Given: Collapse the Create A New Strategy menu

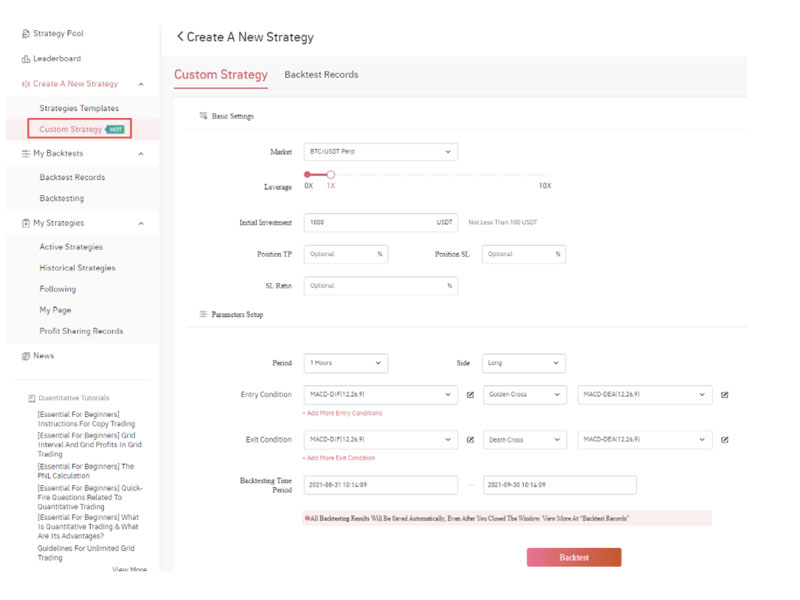Looking at the screenshot, I should pos(141,84).
